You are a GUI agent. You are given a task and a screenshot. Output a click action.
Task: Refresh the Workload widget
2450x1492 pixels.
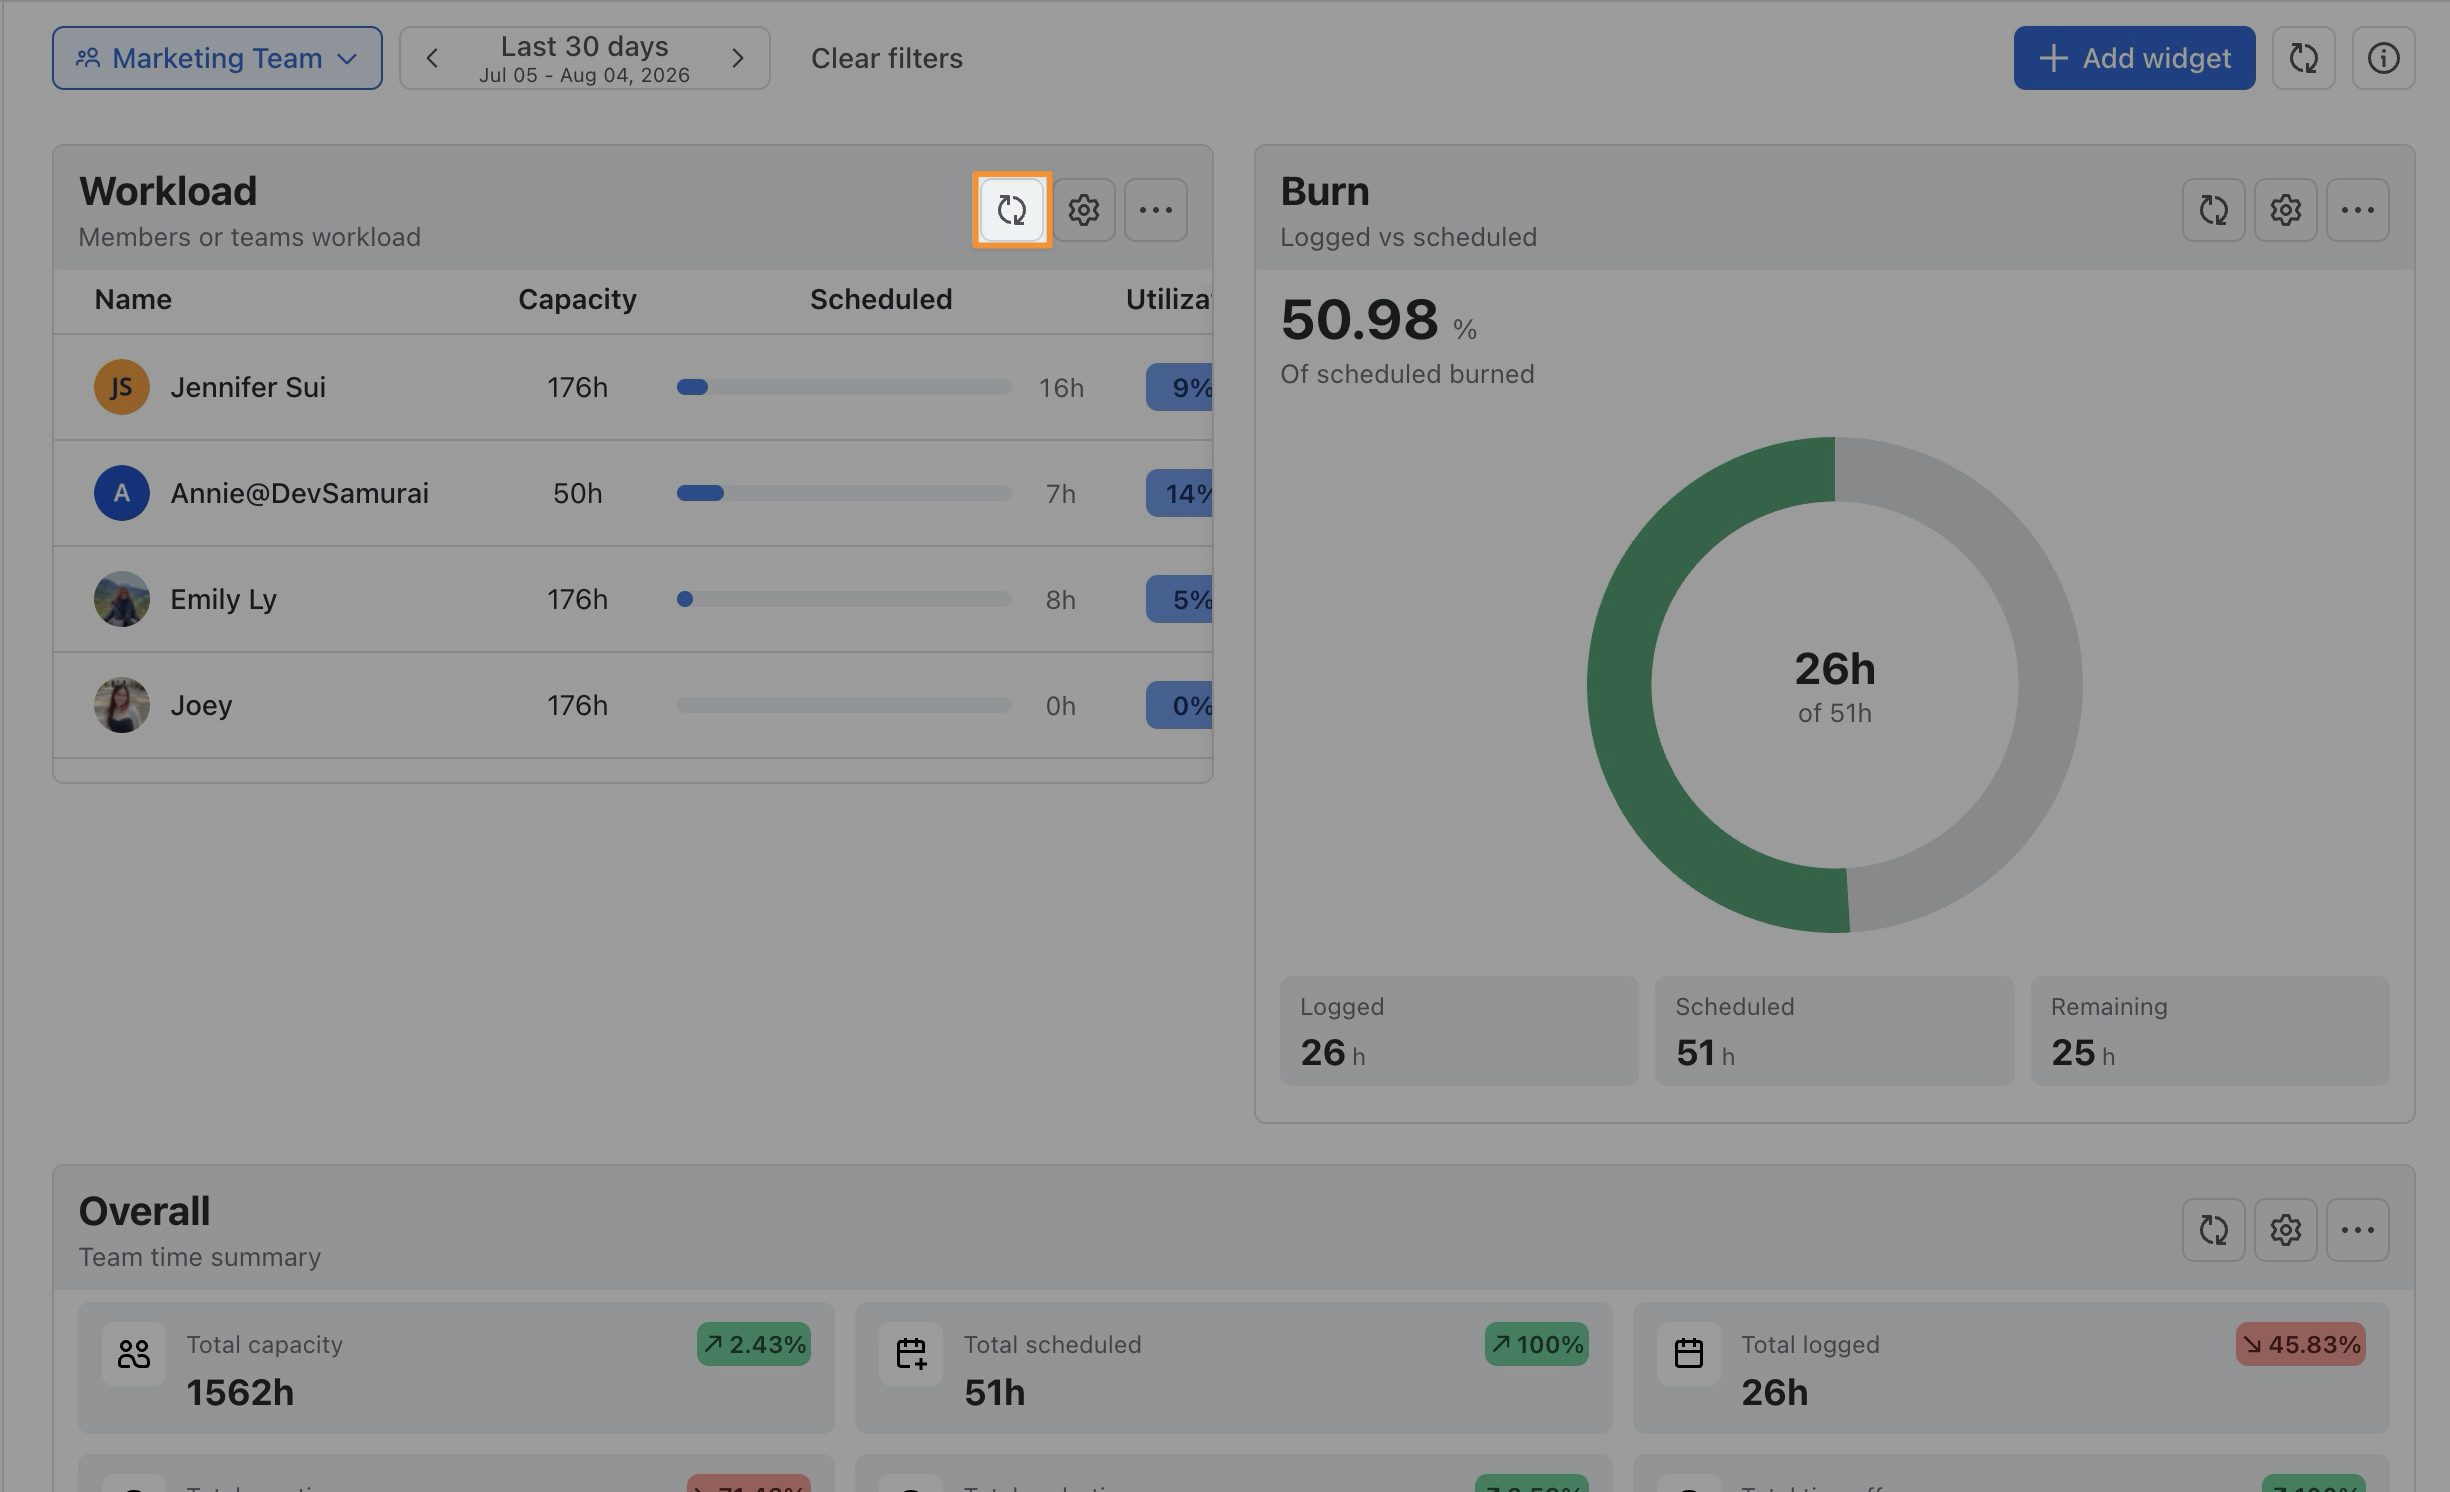pos(1011,210)
